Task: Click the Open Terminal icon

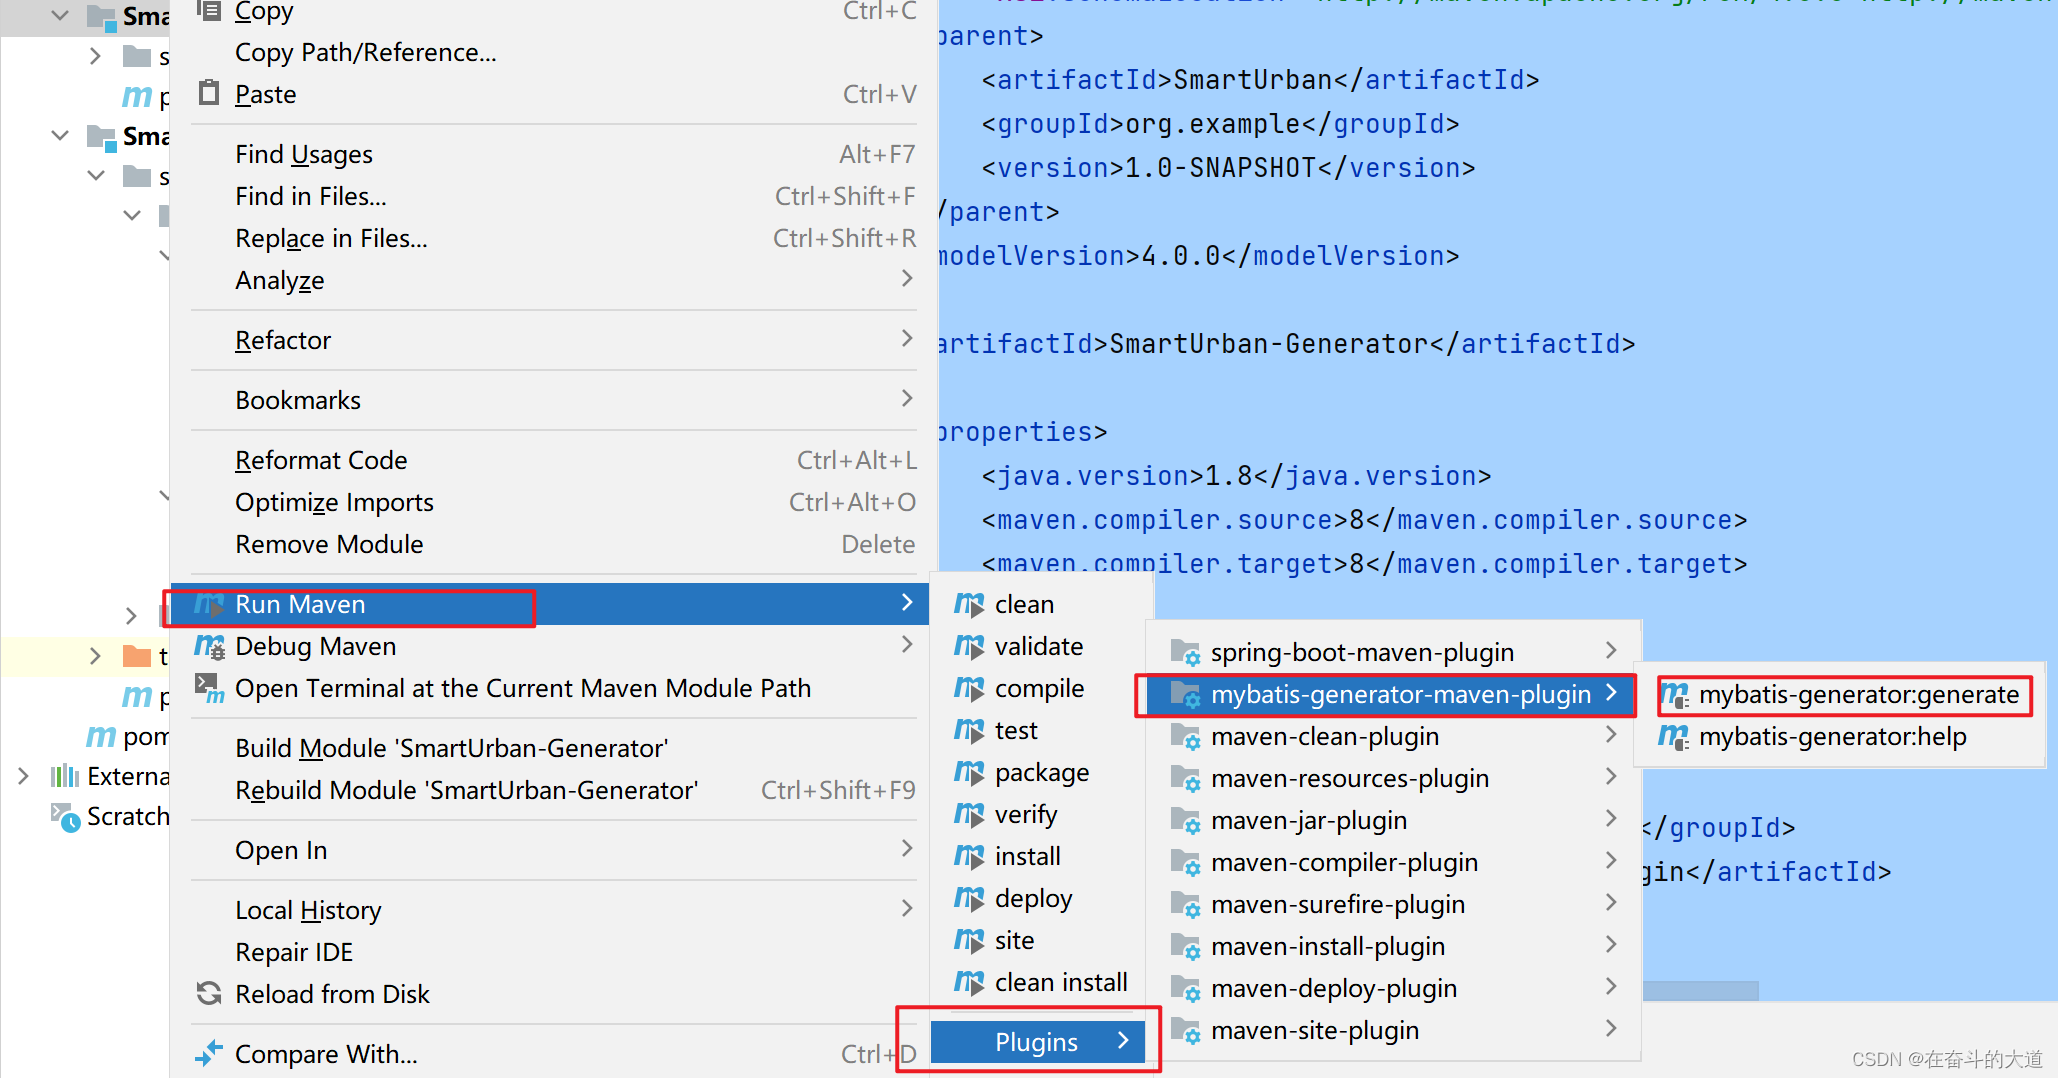Action: click(x=208, y=687)
